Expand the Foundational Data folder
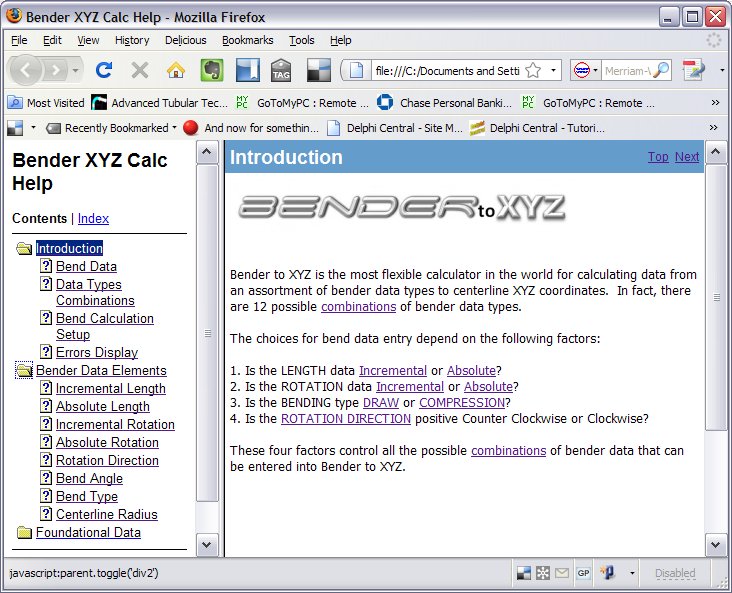This screenshot has width=732, height=593. 24,533
